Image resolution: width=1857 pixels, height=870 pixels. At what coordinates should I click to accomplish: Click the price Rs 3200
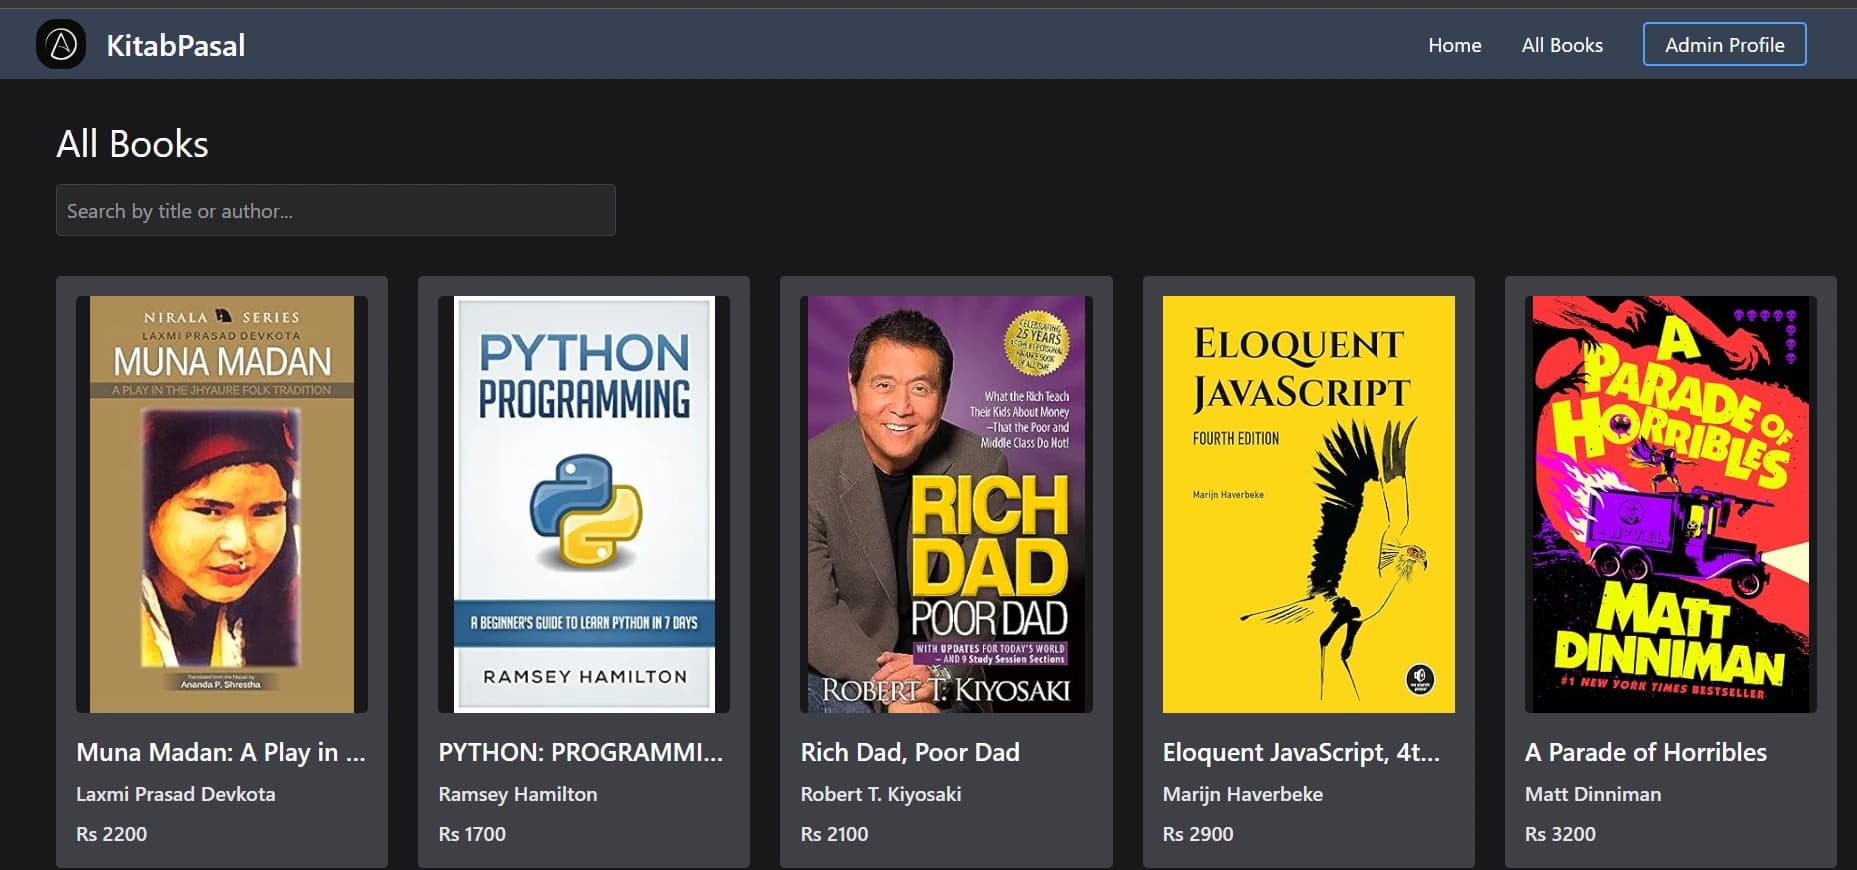click(x=1560, y=834)
